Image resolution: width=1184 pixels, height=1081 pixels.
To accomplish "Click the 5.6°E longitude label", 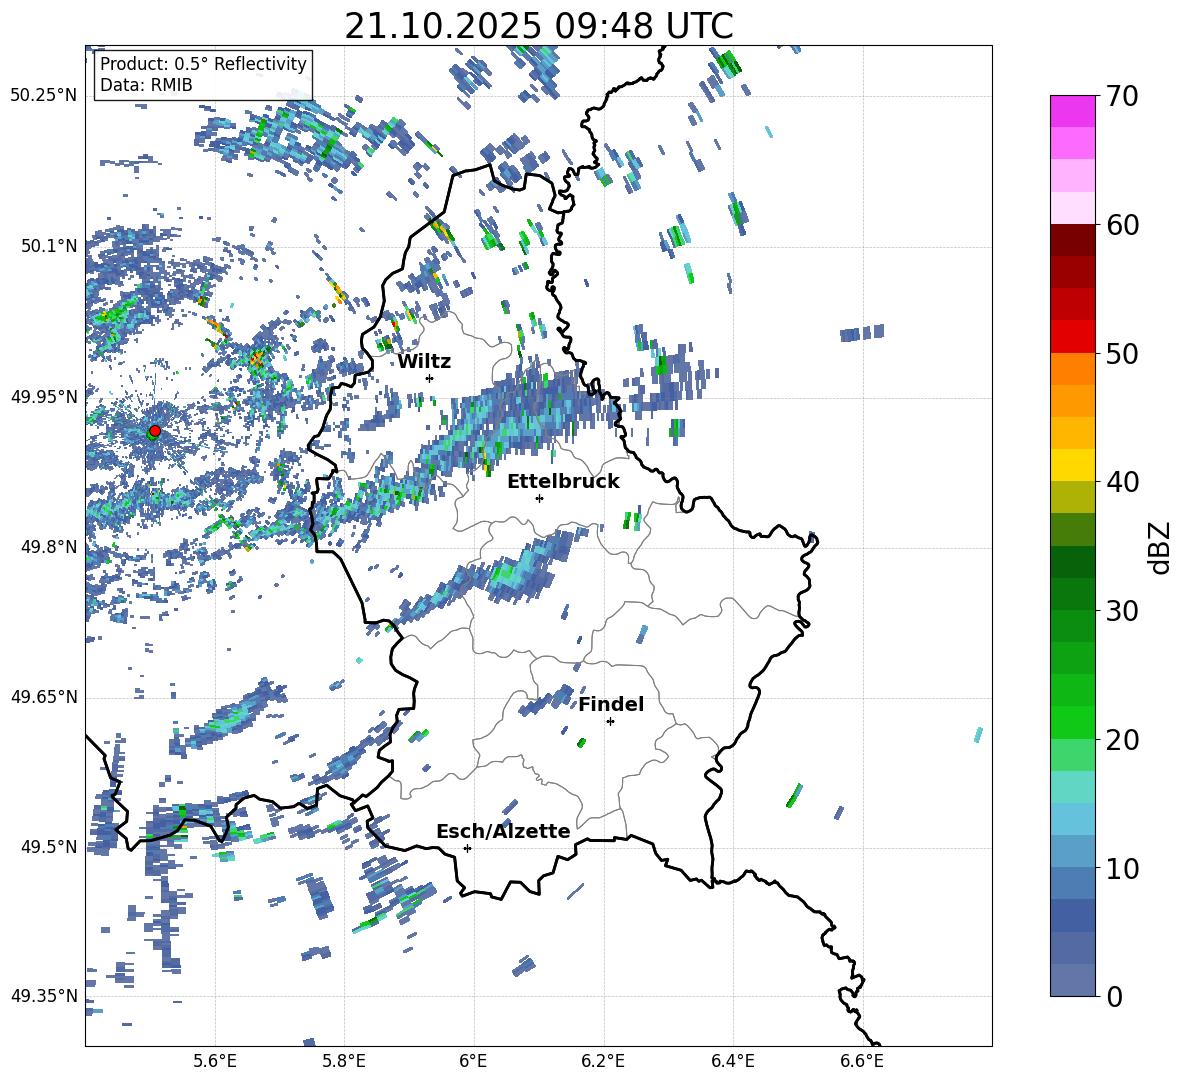I will click(x=215, y=1061).
